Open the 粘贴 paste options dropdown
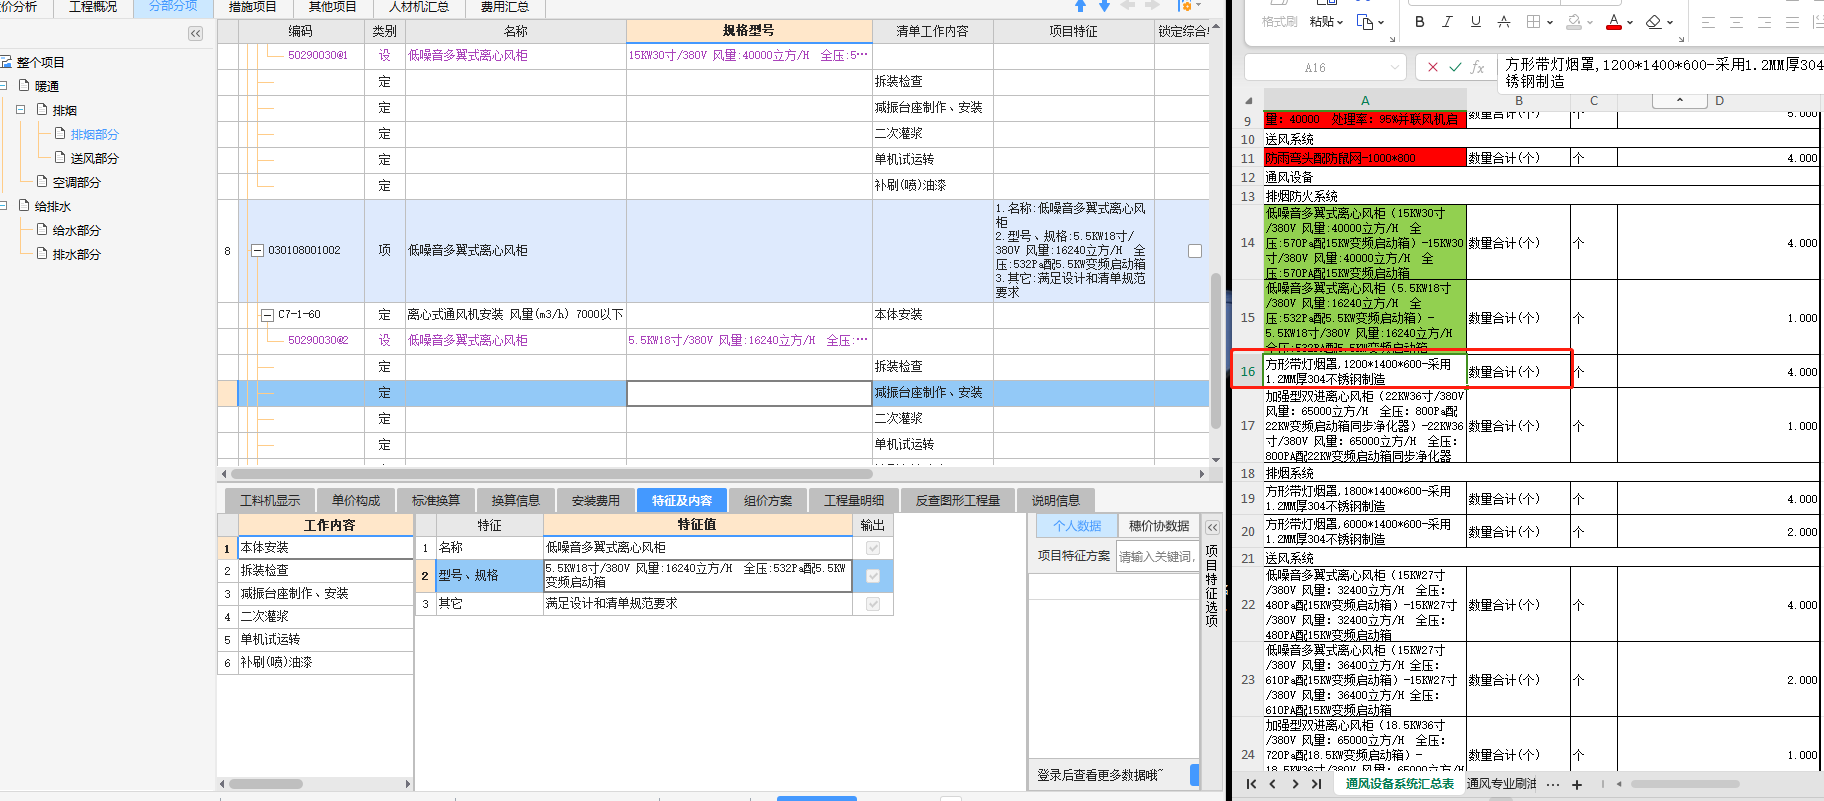The height and width of the screenshot is (801, 1824). click(1341, 22)
